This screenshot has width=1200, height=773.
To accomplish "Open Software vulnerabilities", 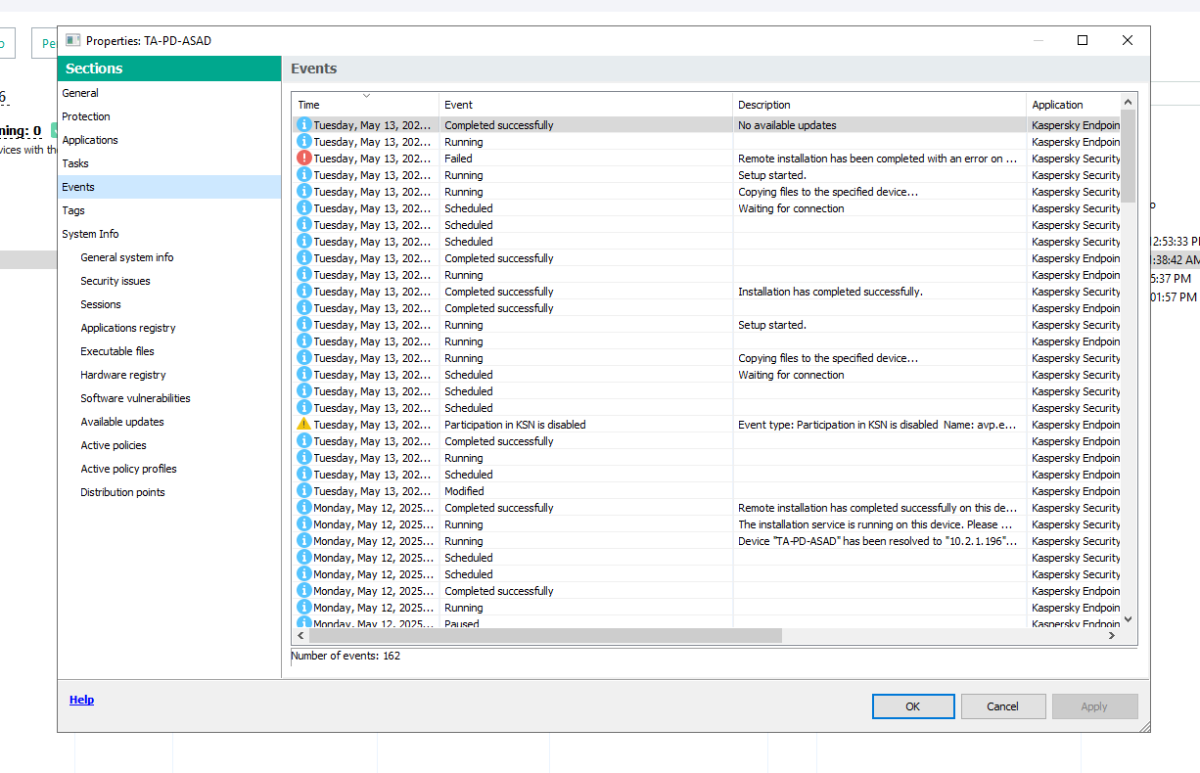I will (x=135, y=398).
